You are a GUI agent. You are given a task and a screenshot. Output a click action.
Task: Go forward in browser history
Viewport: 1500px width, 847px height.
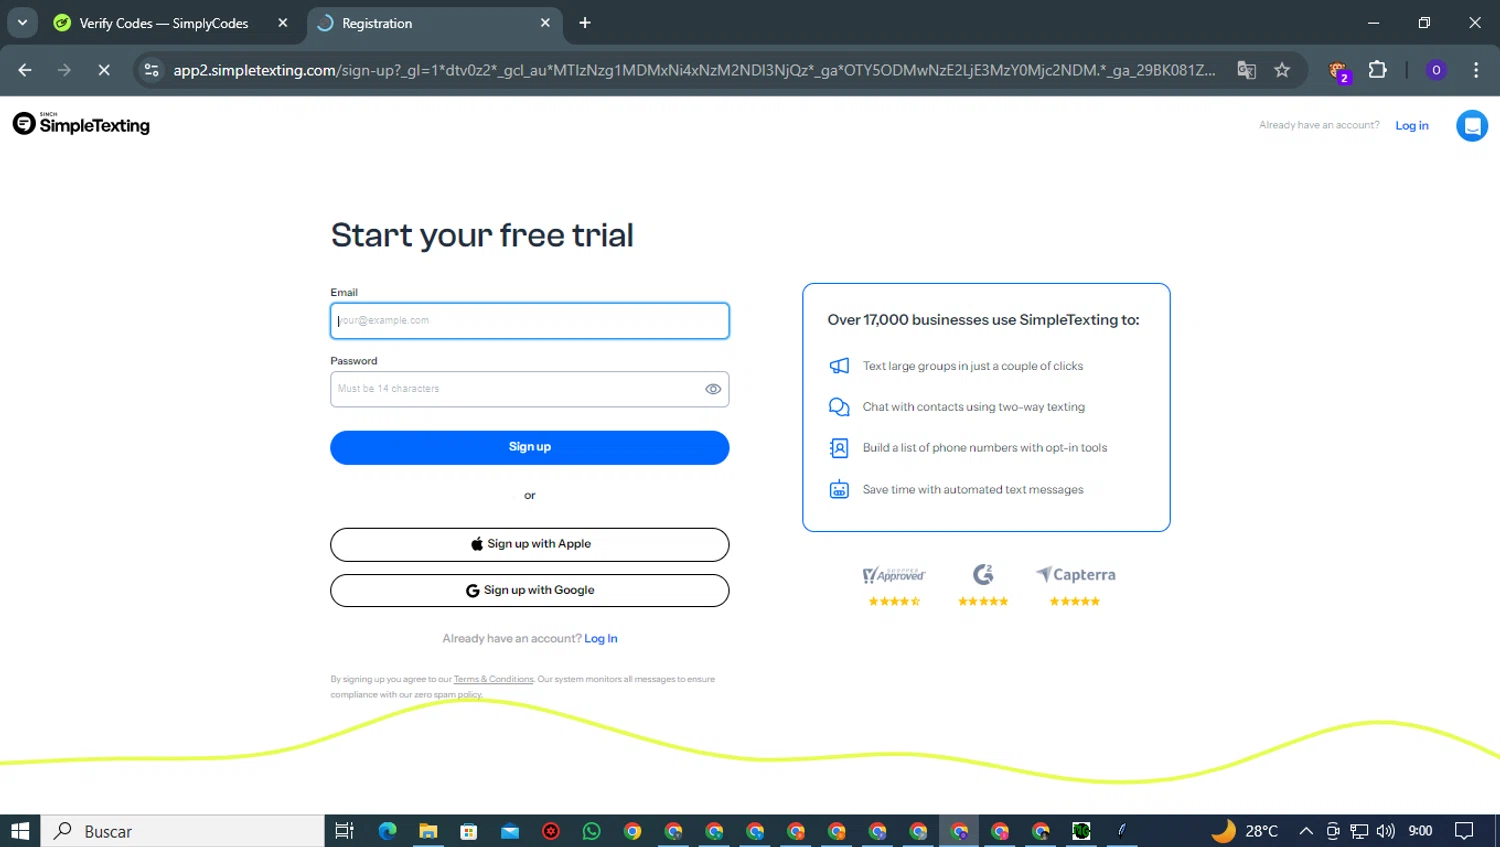click(64, 70)
